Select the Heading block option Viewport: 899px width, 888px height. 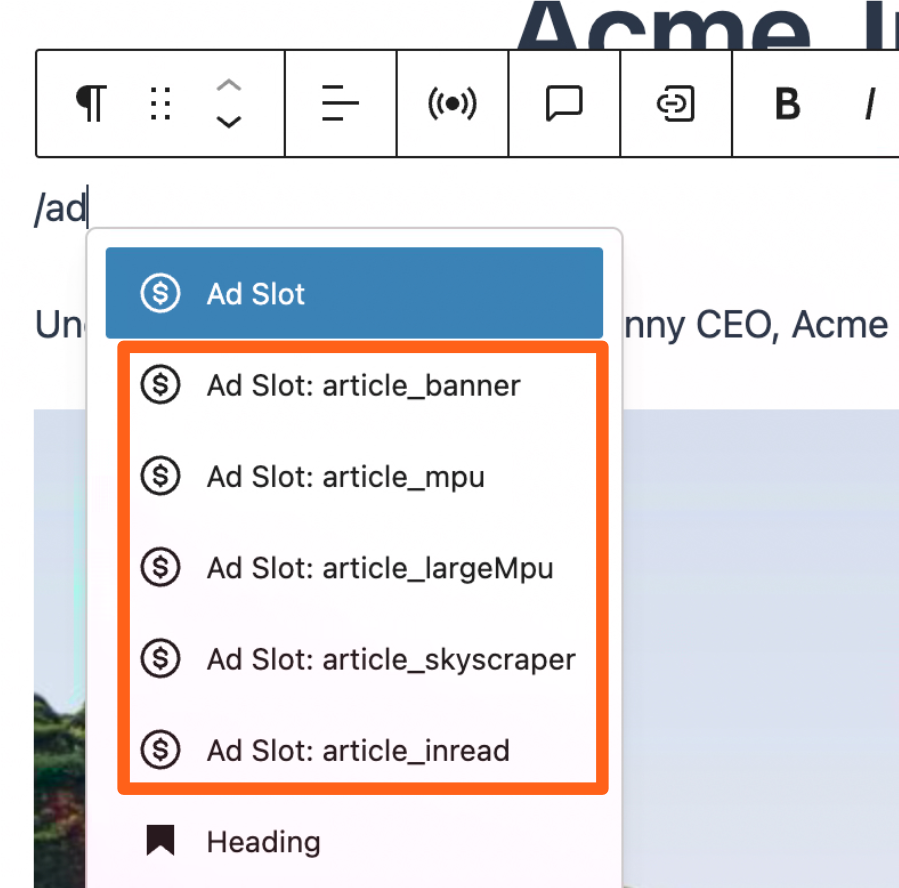coord(263,842)
